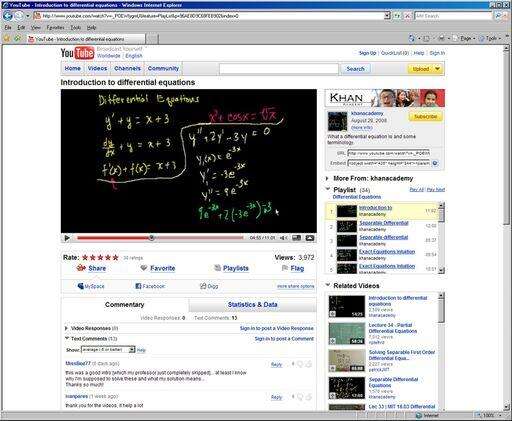This screenshot has height=421, width=512.
Task: Click the khanacademy channel avatar
Action: (337, 121)
